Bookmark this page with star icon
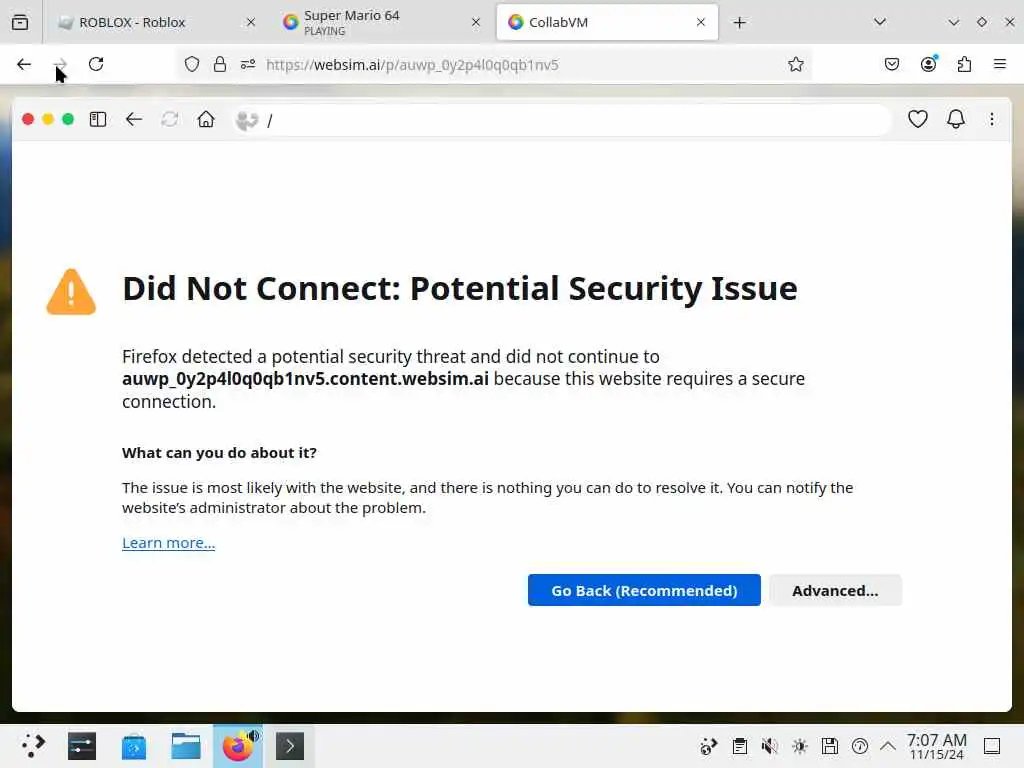The width and height of the screenshot is (1024, 768). tap(796, 65)
